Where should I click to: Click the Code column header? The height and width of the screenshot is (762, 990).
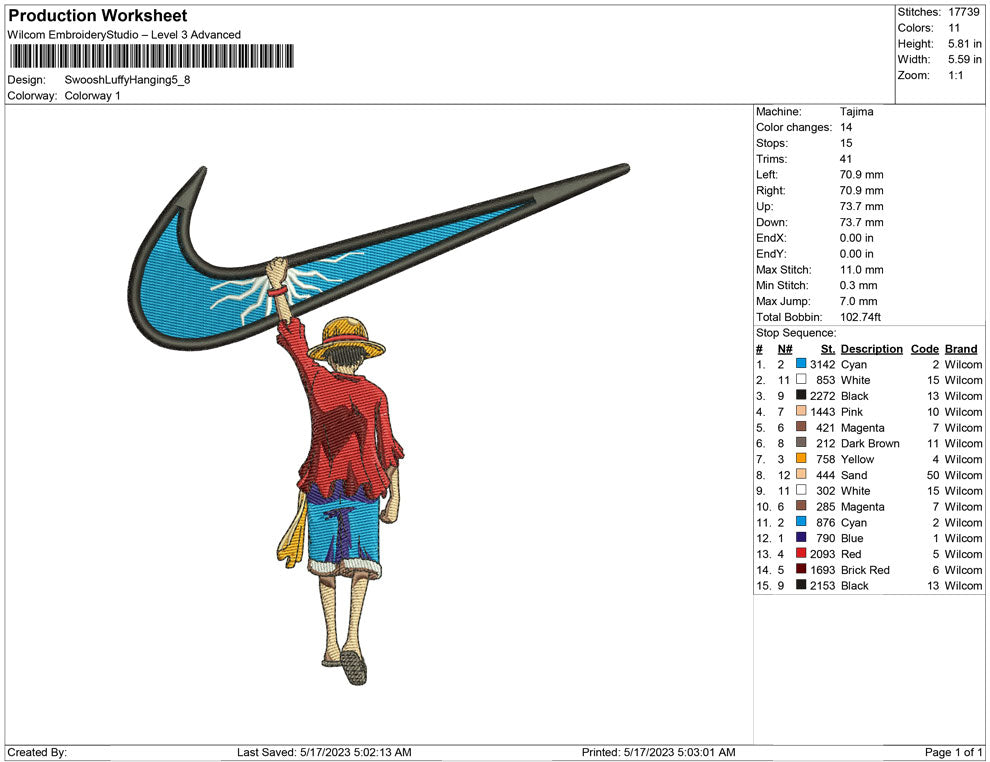pyautogui.click(x=924, y=349)
